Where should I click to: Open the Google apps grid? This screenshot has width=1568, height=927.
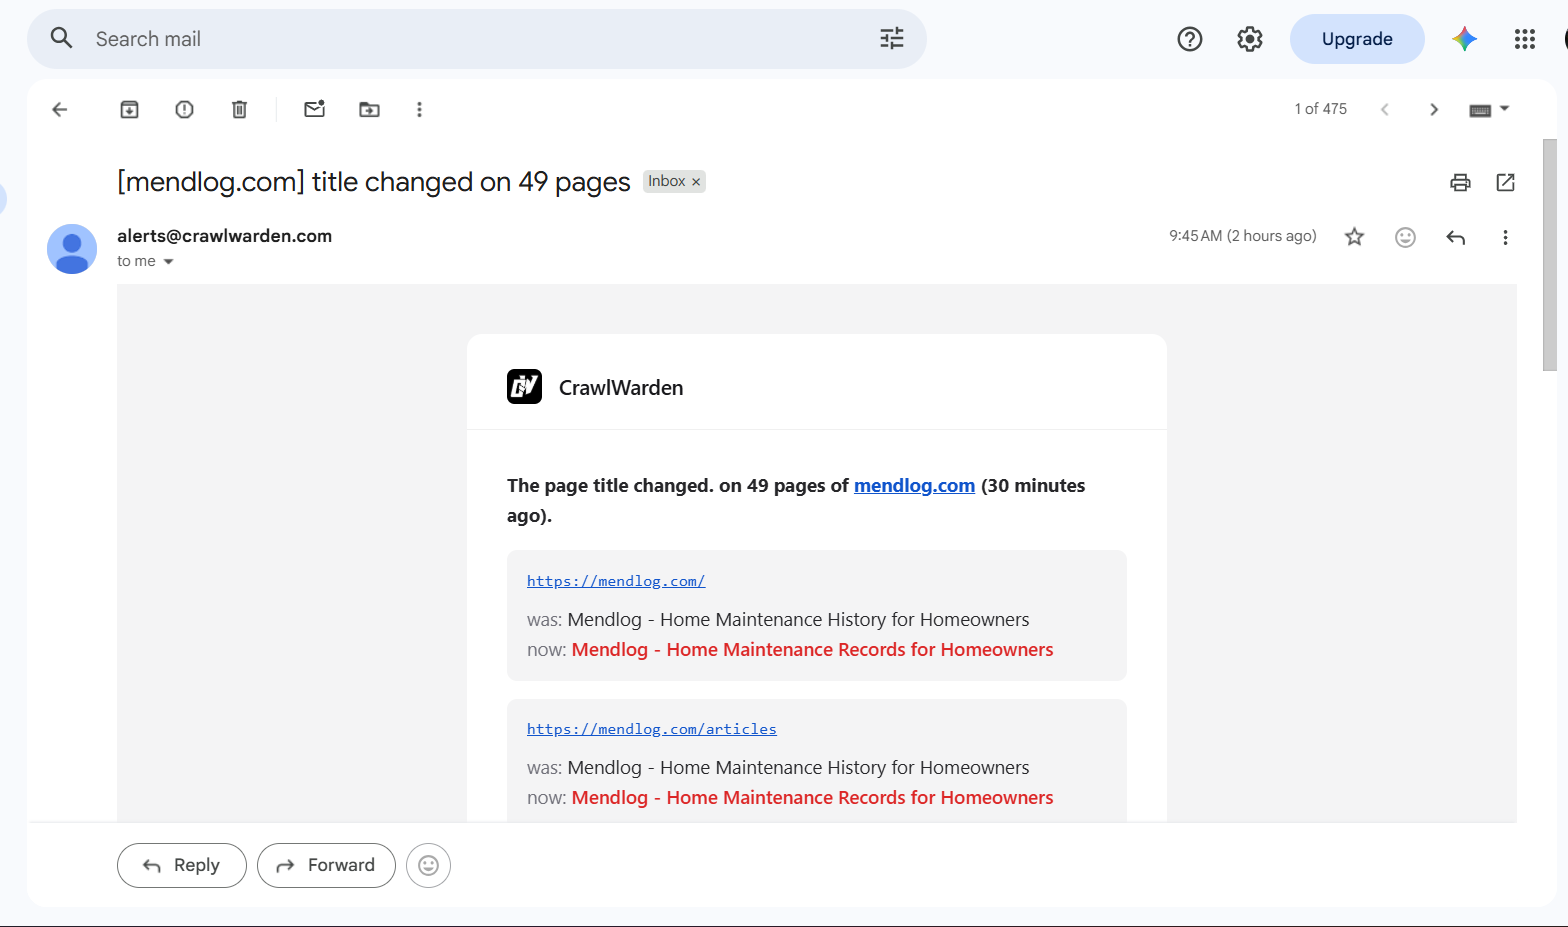[x=1525, y=39]
